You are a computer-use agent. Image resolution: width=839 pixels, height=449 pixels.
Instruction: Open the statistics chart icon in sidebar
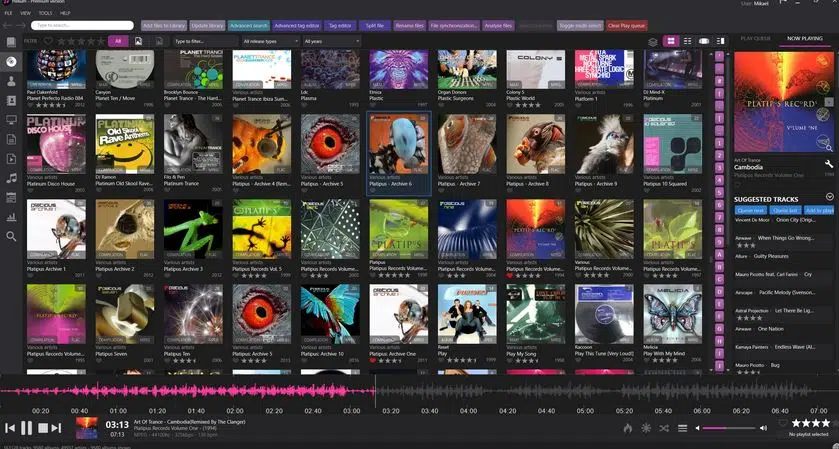click(x=11, y=217)
